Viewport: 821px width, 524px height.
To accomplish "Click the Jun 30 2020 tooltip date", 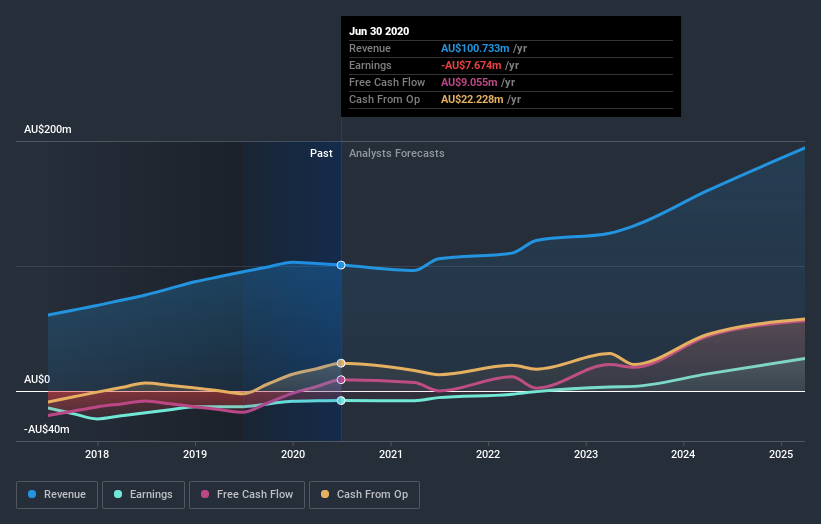I will pyautogui.click(x=379, y=31).
